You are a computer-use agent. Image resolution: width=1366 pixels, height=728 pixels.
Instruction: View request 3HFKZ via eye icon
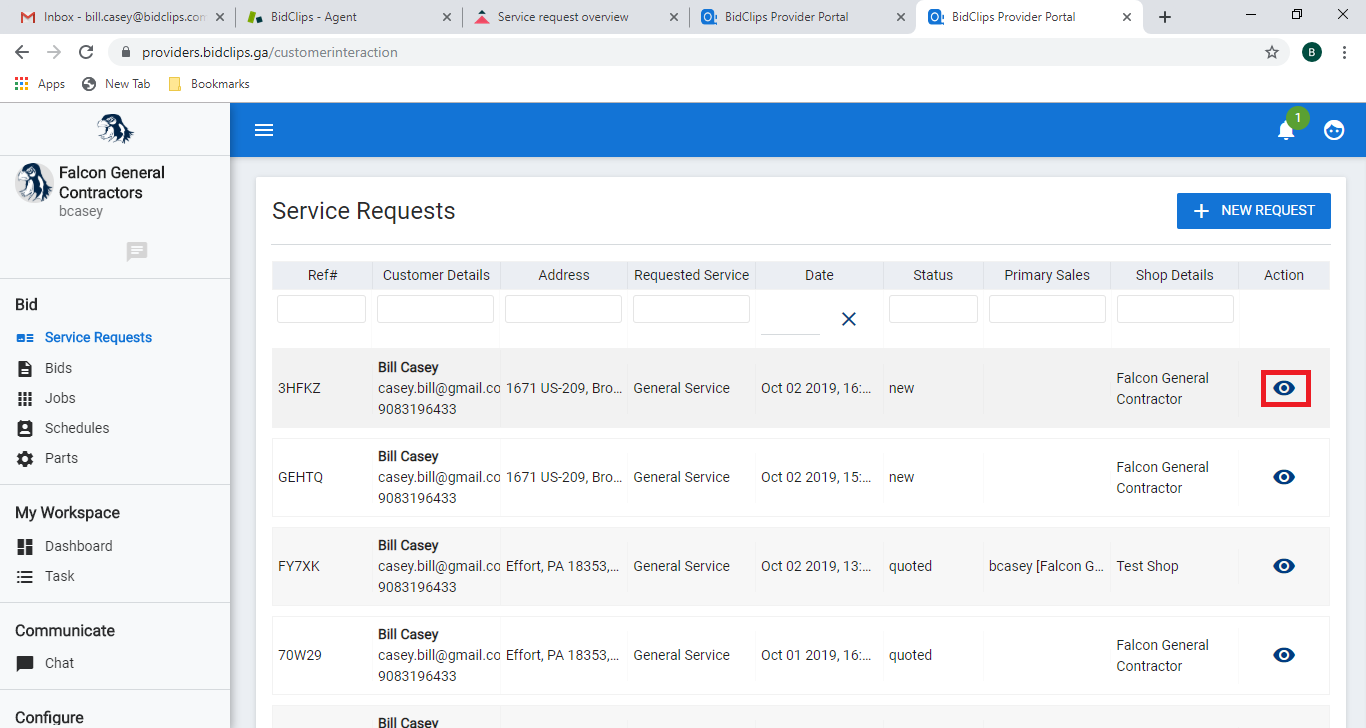pyautogui.click(x=1284, y=388)
